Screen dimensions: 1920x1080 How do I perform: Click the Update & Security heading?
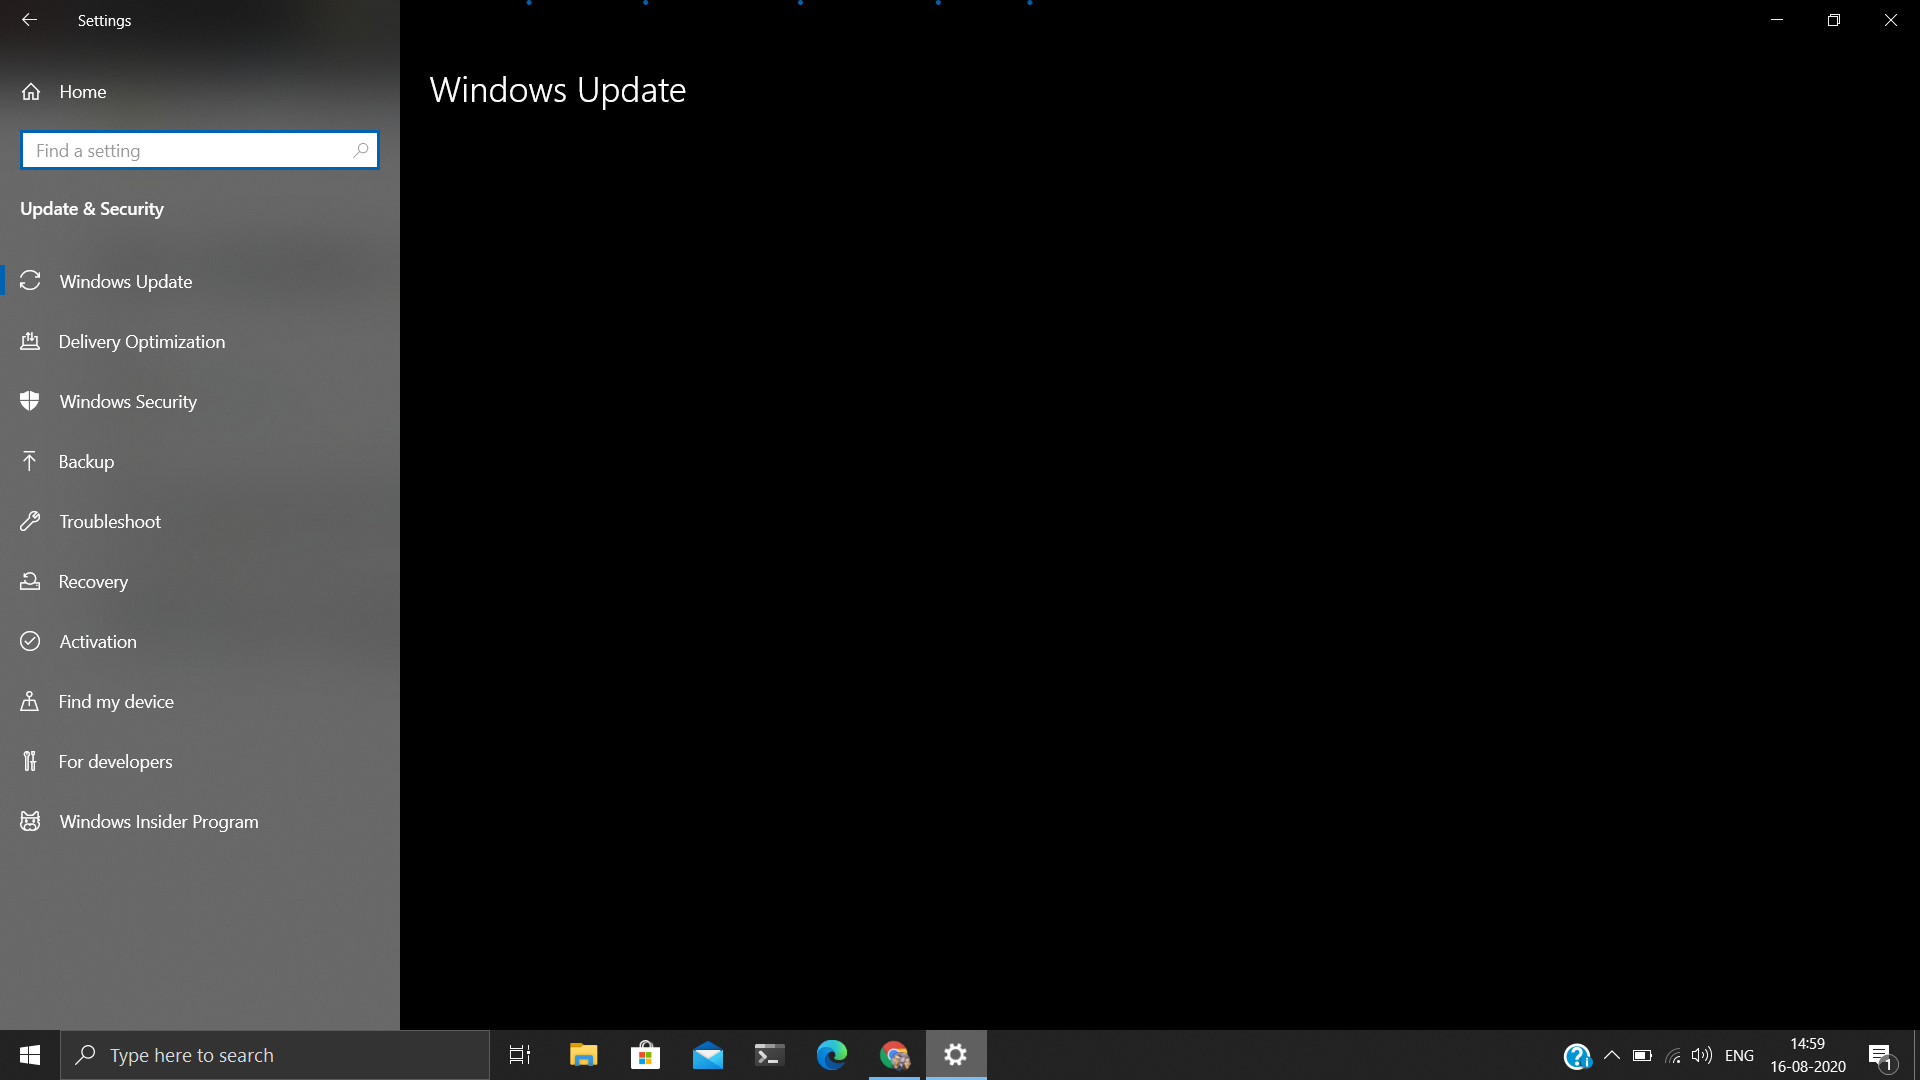click(x=92, y=209)
